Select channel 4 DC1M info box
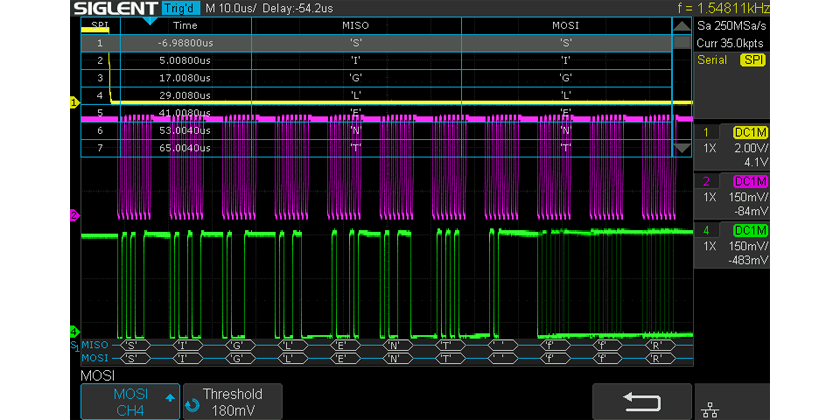 [x=730, y=245]
